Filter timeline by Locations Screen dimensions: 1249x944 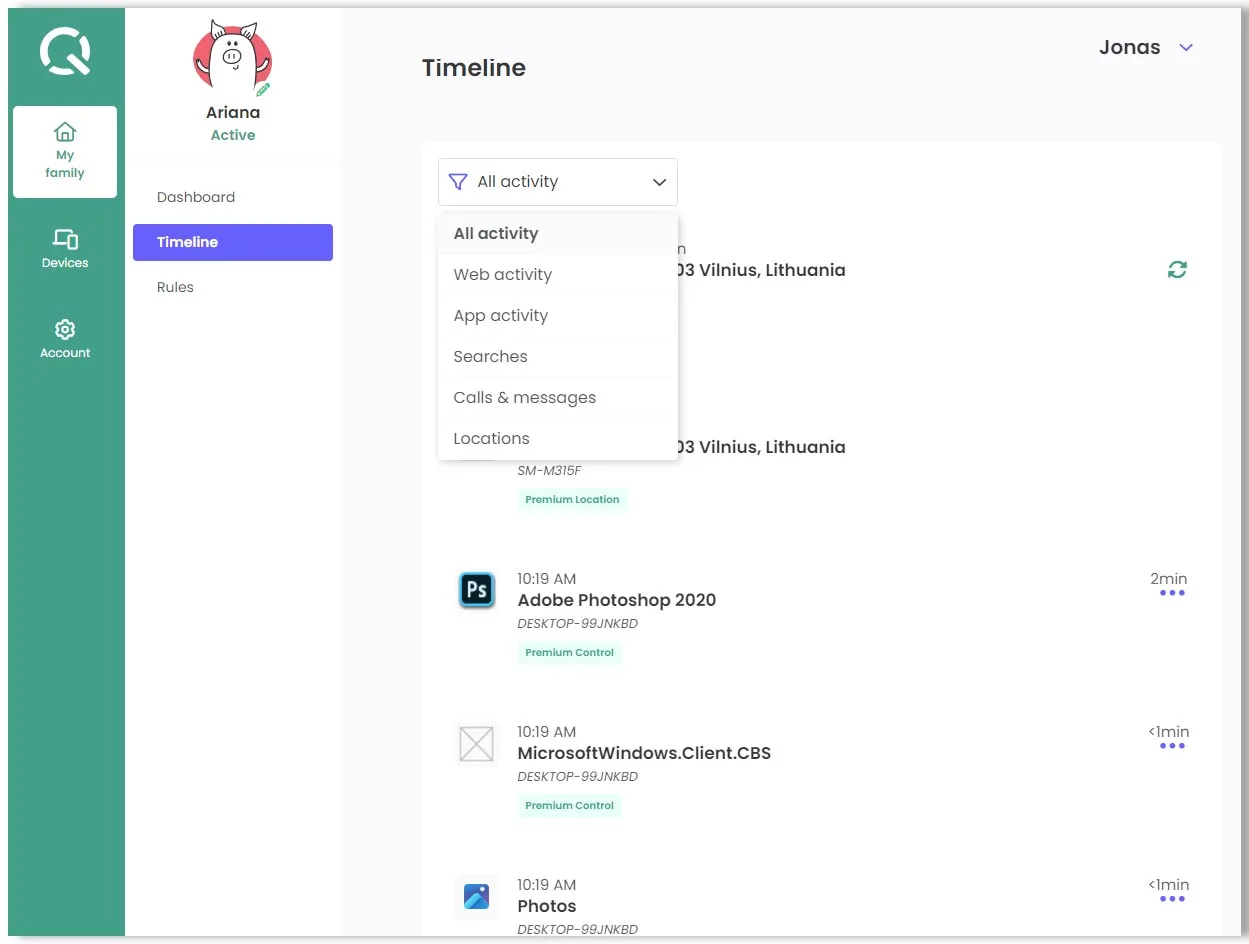491,439
